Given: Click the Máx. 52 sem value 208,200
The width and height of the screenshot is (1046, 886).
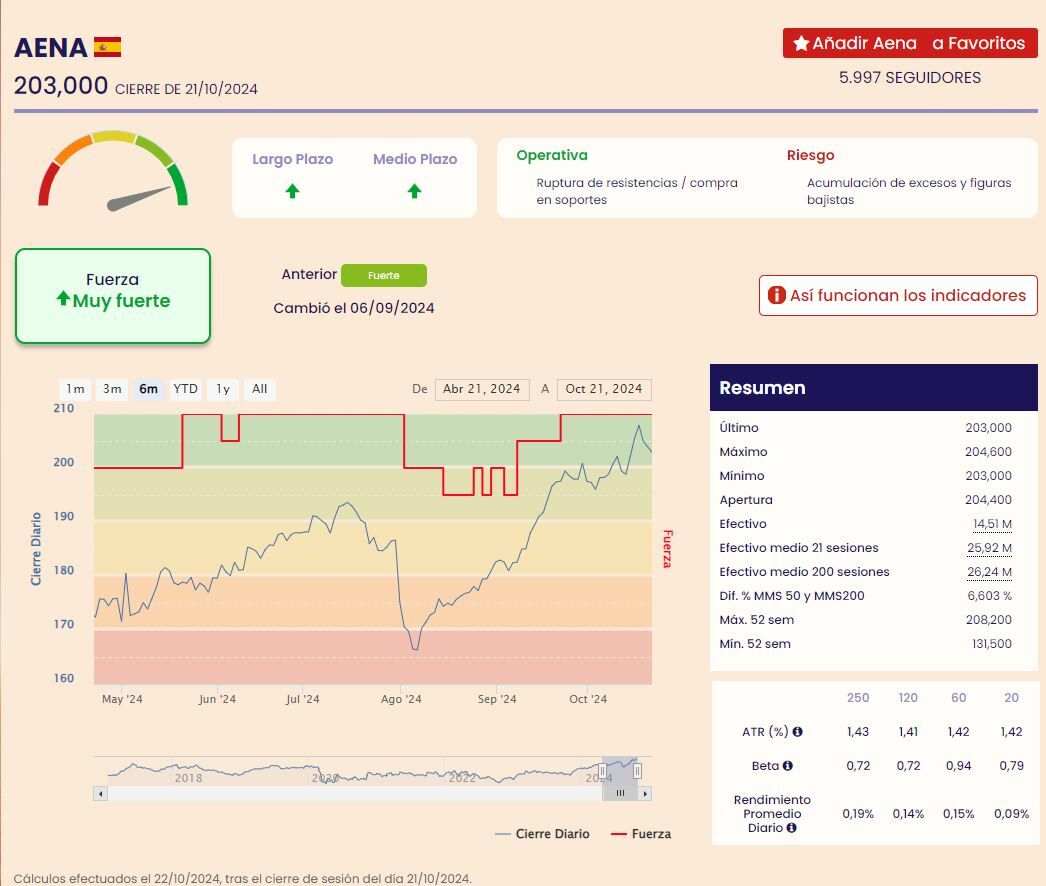Looking at the screenshot, I should 989,620.
